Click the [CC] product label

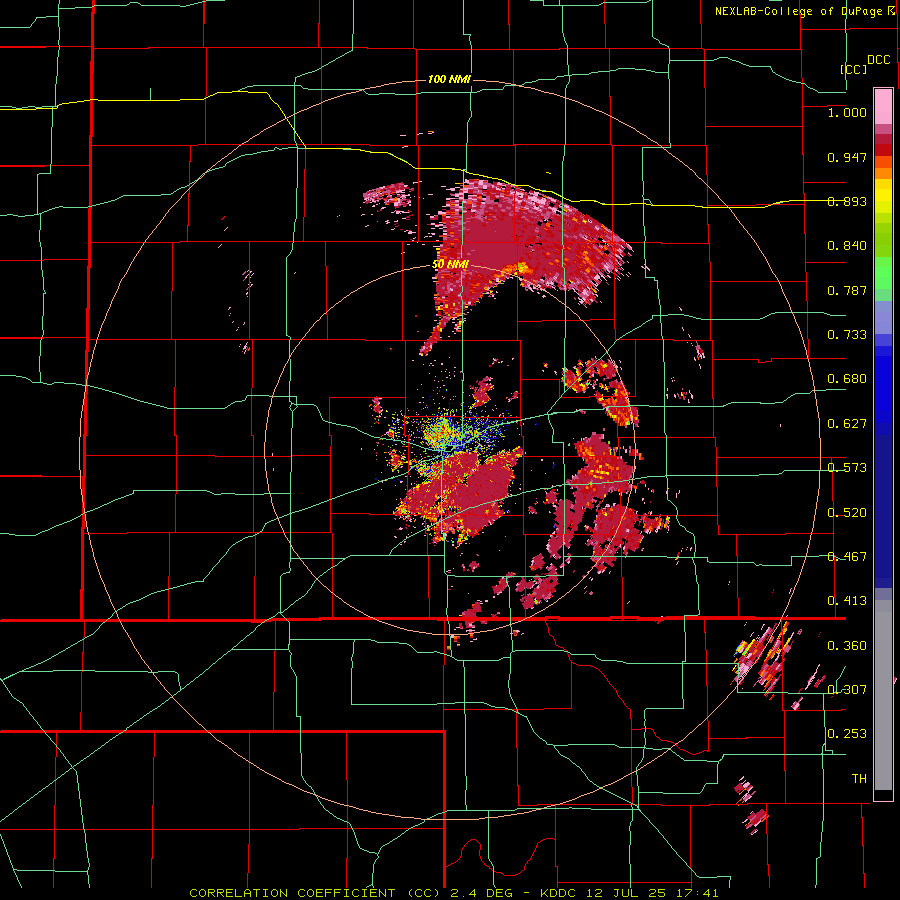(853, 69)
